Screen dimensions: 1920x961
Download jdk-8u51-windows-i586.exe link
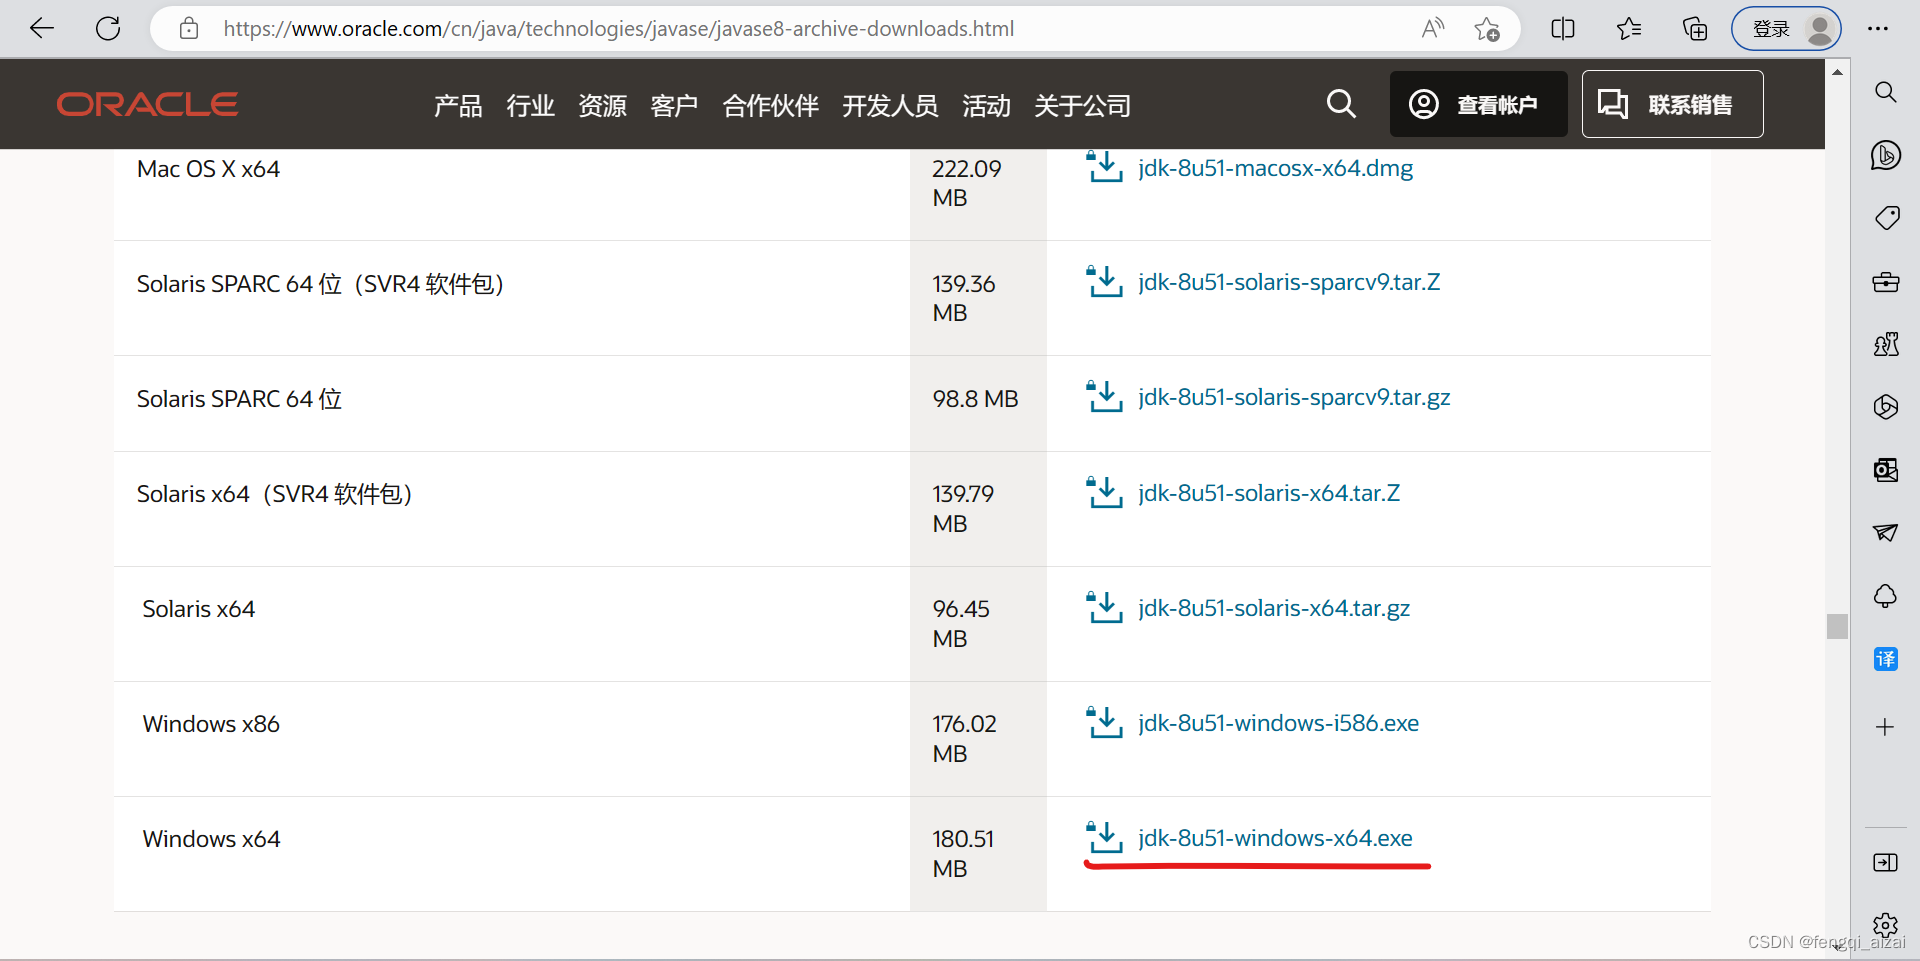1278,723
